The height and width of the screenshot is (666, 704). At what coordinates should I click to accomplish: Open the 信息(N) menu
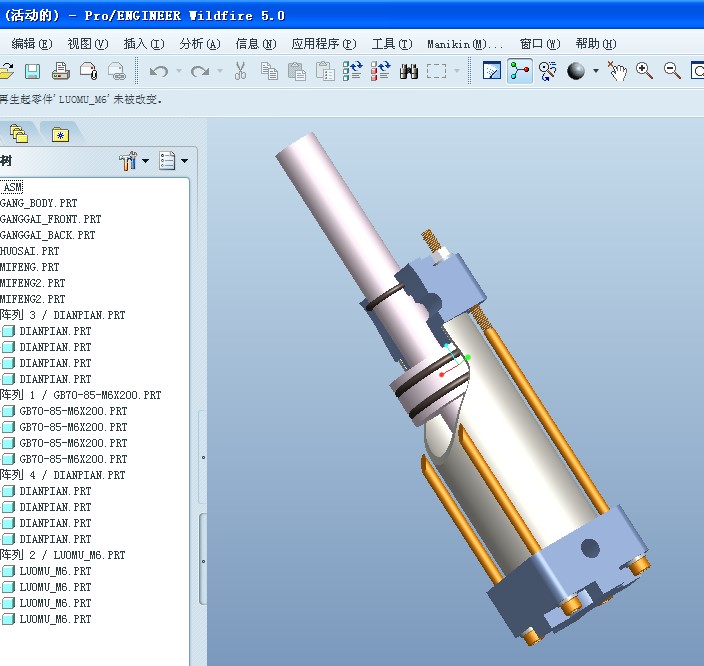coord(255,44)
